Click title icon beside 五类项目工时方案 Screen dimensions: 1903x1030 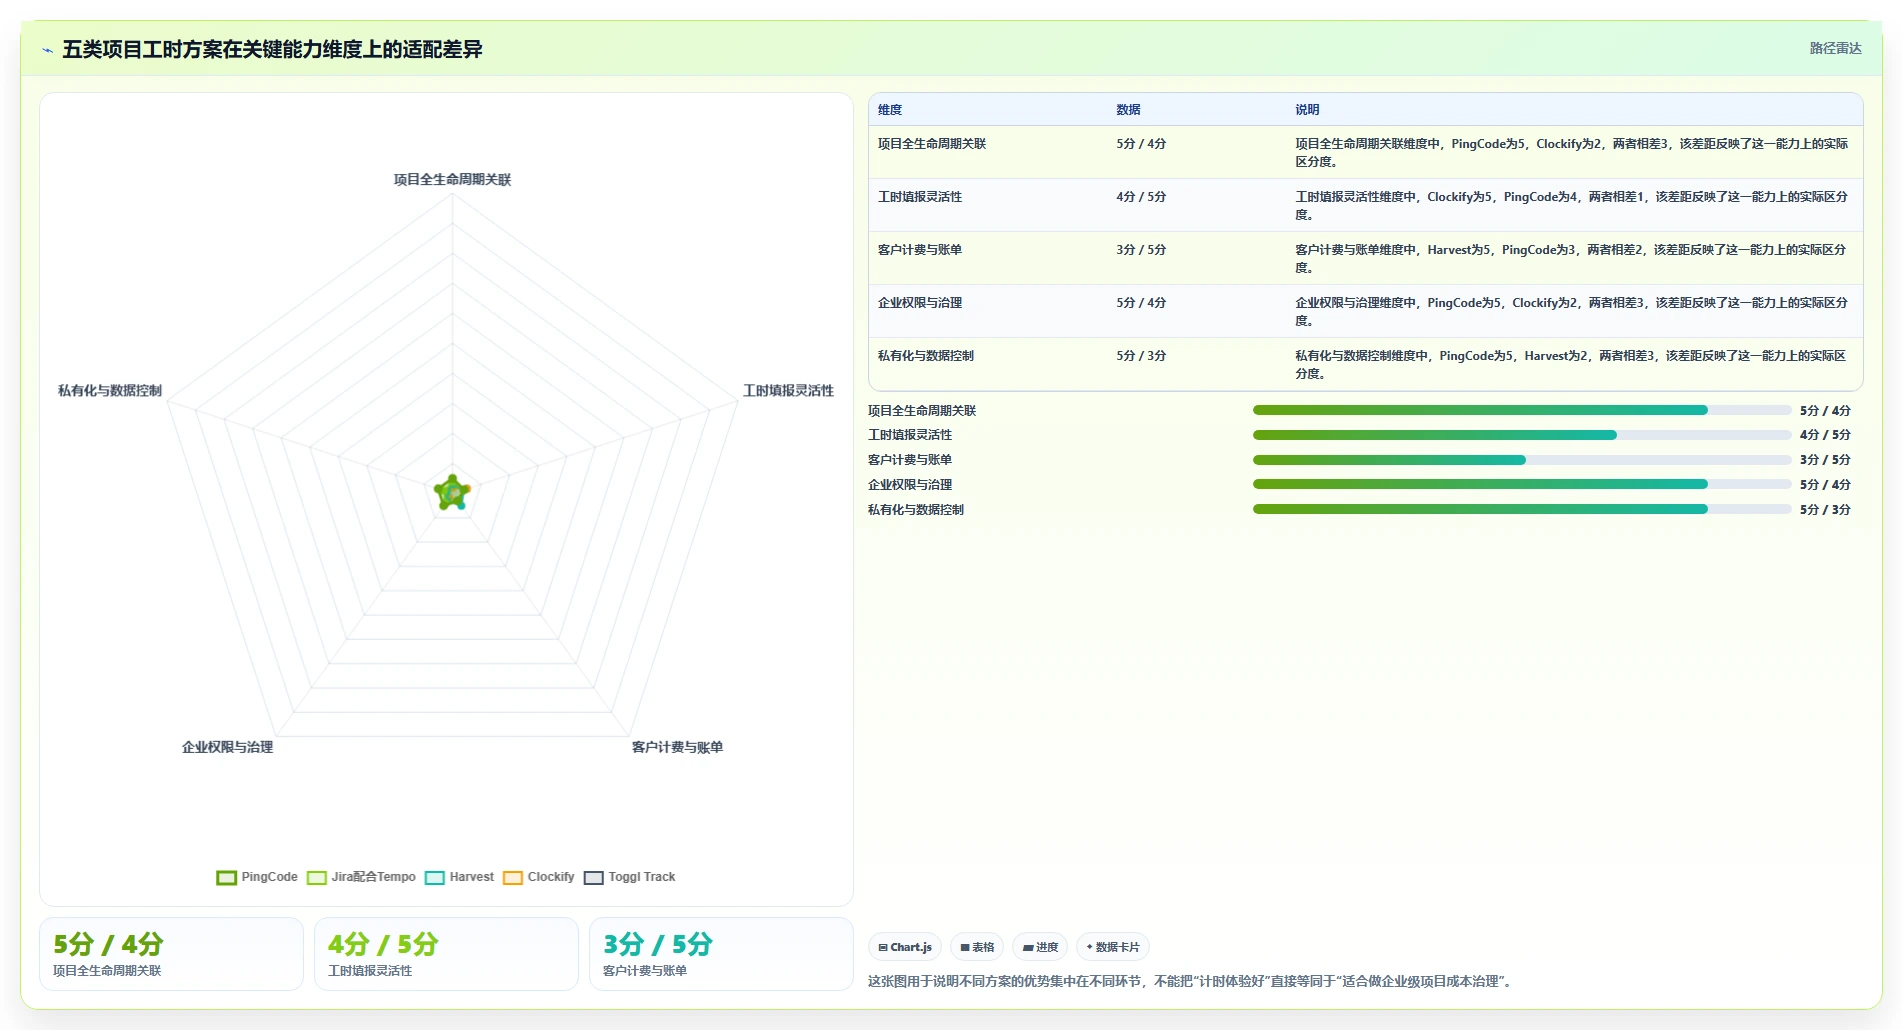47,50
